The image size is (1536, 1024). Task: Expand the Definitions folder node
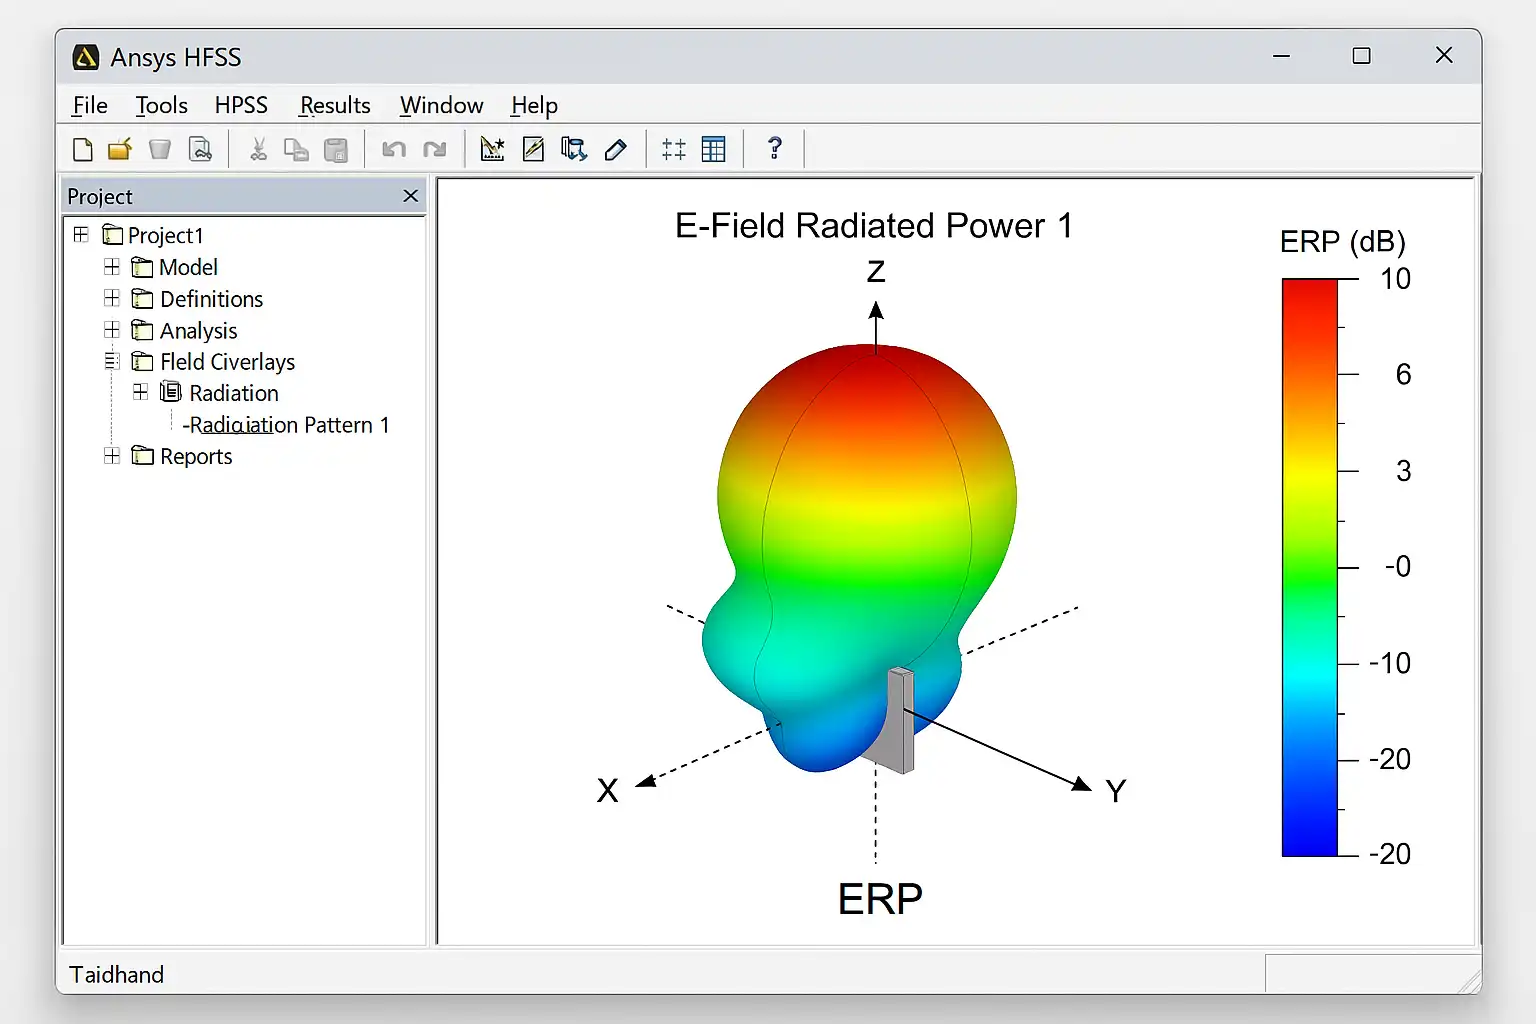click(x=112, y=299)
